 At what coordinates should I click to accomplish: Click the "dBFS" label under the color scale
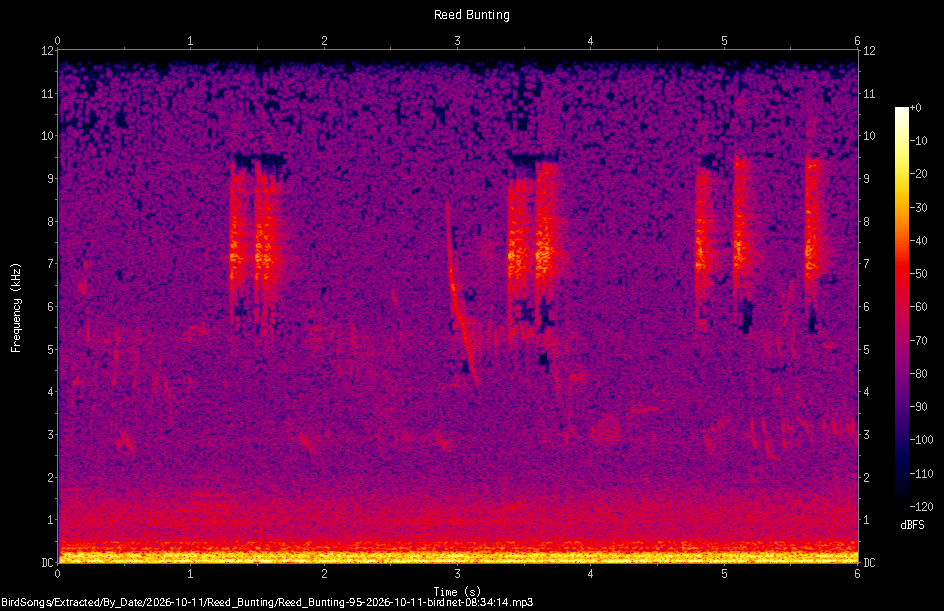click(x=912, y=525)
